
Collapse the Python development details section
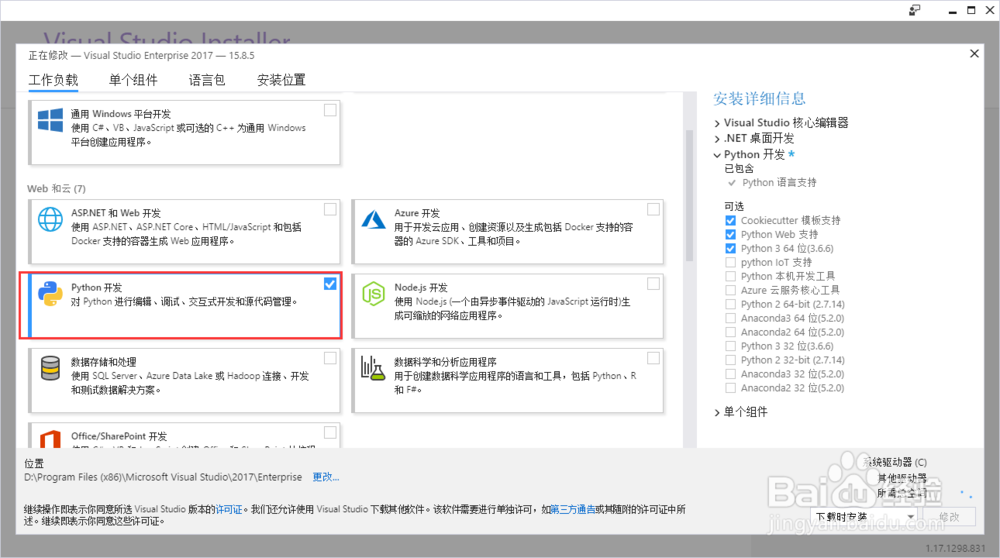coord(717,155)
